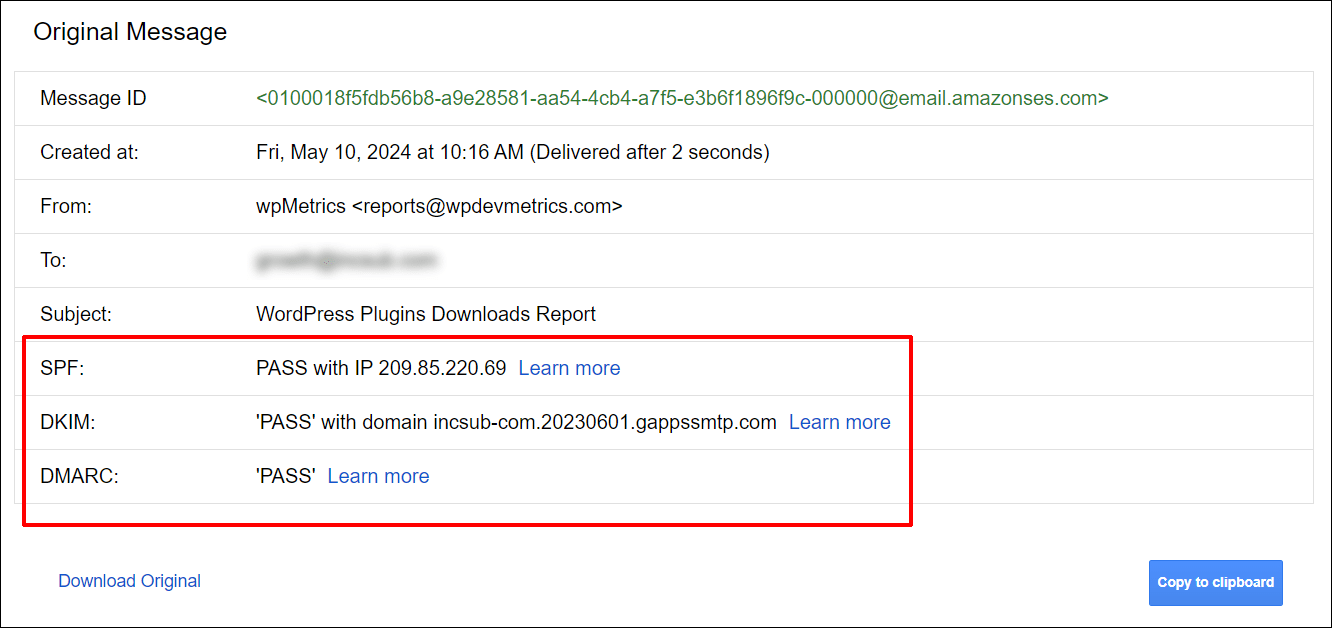Click the DKIM PASS value with gappssmtp domain
Viewport: 1332px width, 628px height.
516,421
